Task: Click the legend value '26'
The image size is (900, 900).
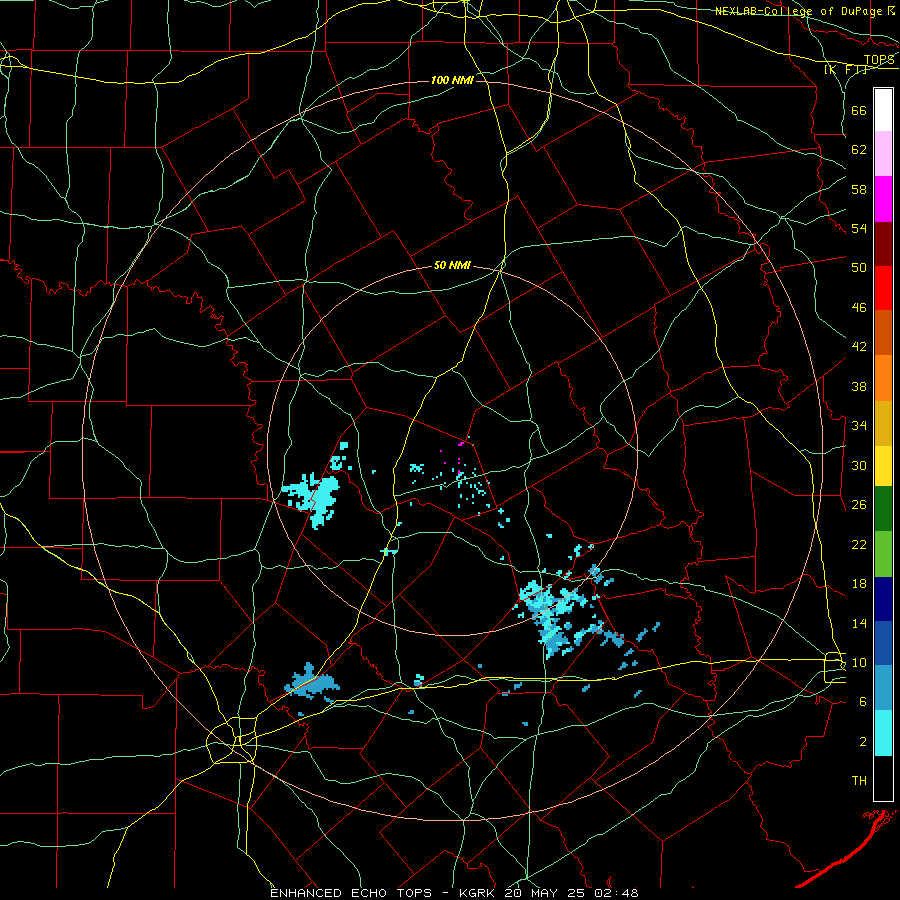Action: click(x=859, y=505)
